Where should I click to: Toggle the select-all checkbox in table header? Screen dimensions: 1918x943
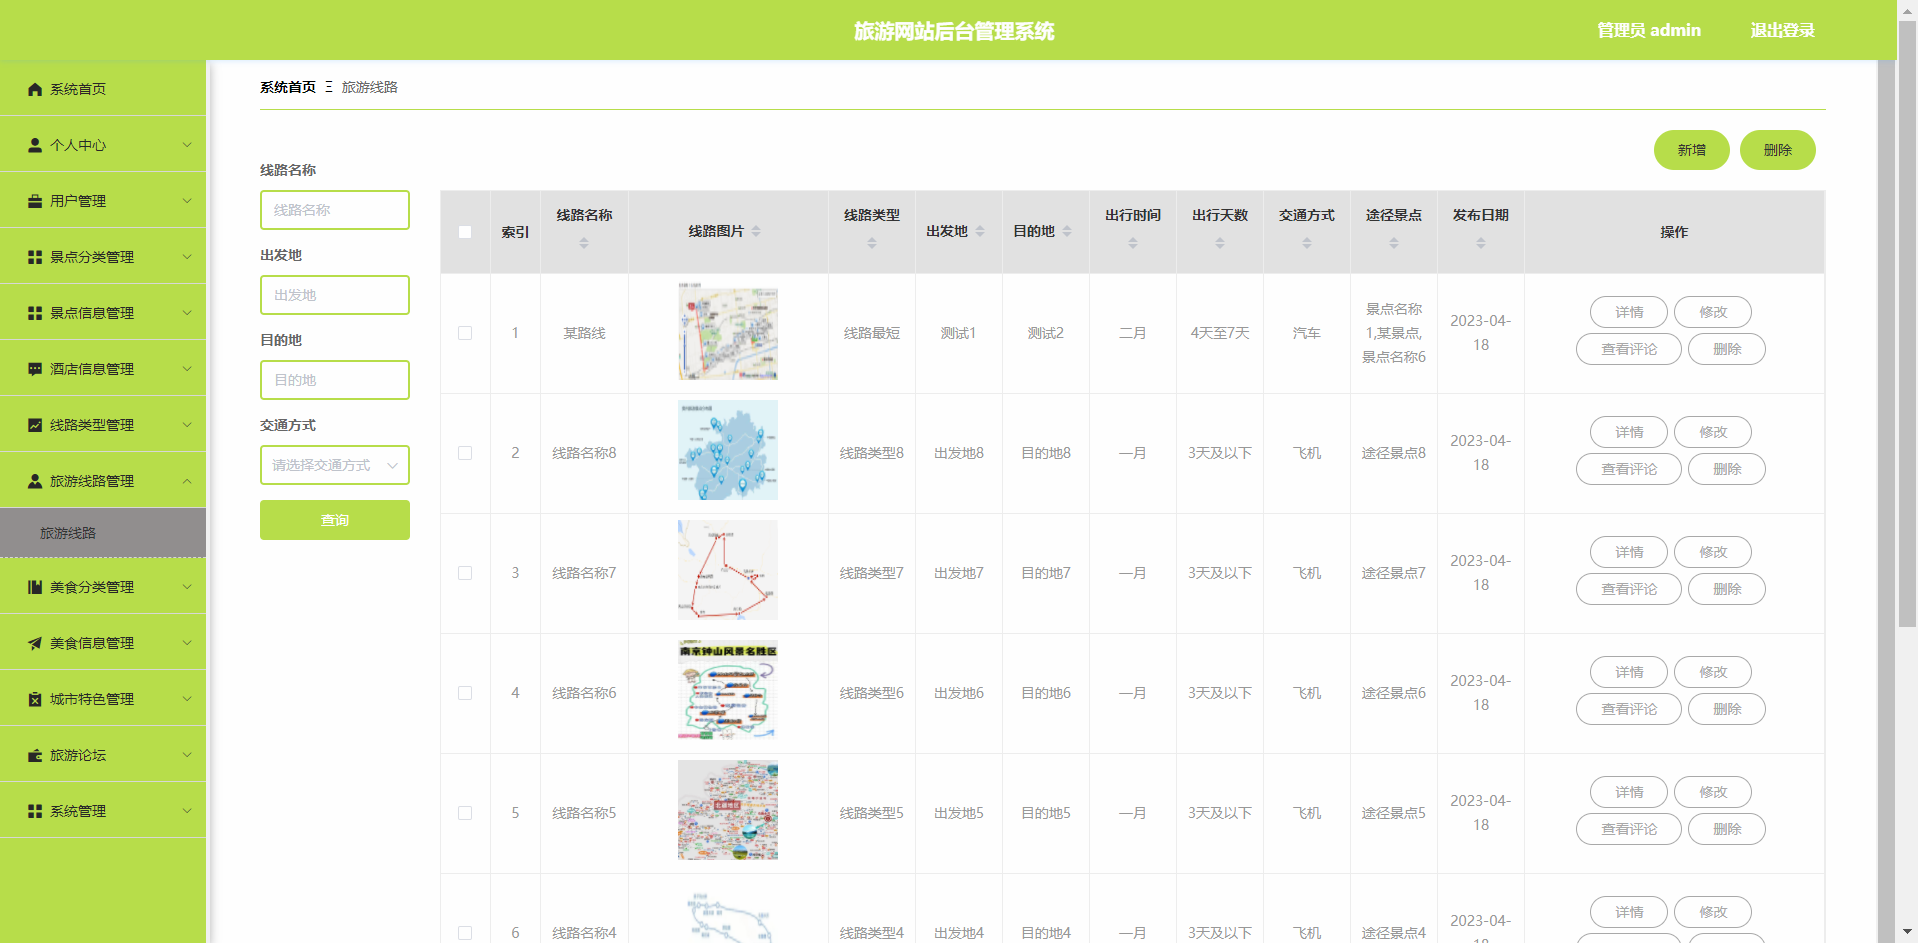pyautogui.click(x=465, y=232)
